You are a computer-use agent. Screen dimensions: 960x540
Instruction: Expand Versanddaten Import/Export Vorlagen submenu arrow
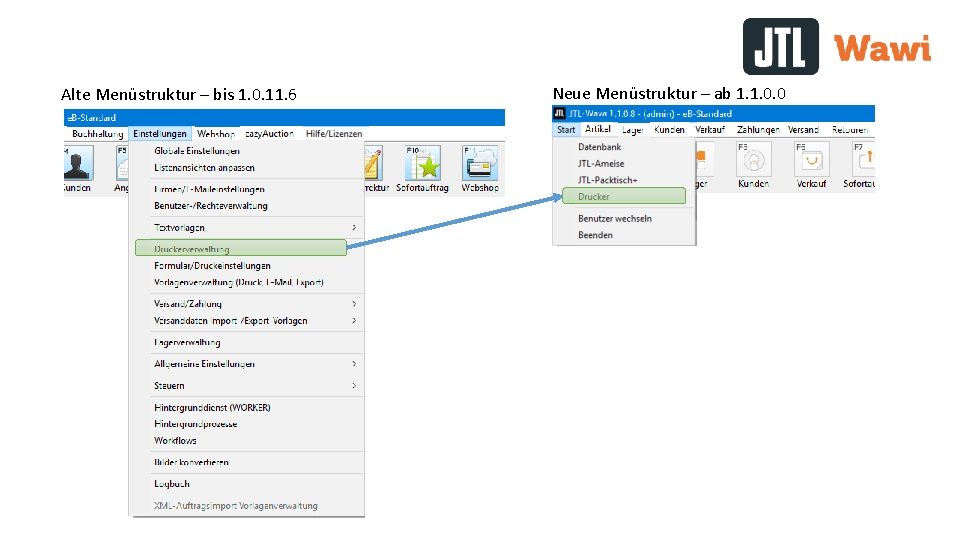click(x=354, y=321)
